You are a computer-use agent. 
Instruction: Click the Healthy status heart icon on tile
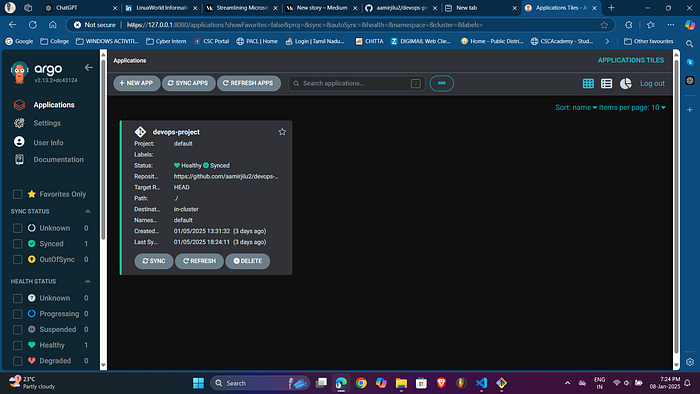click(x=177, y=166)
